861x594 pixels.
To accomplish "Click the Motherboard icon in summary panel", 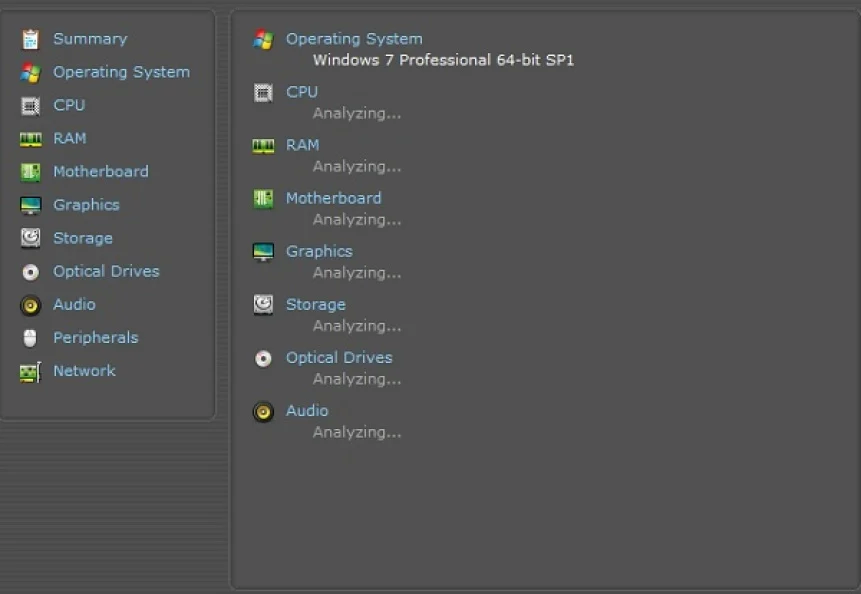I will [x=263, y=199].
